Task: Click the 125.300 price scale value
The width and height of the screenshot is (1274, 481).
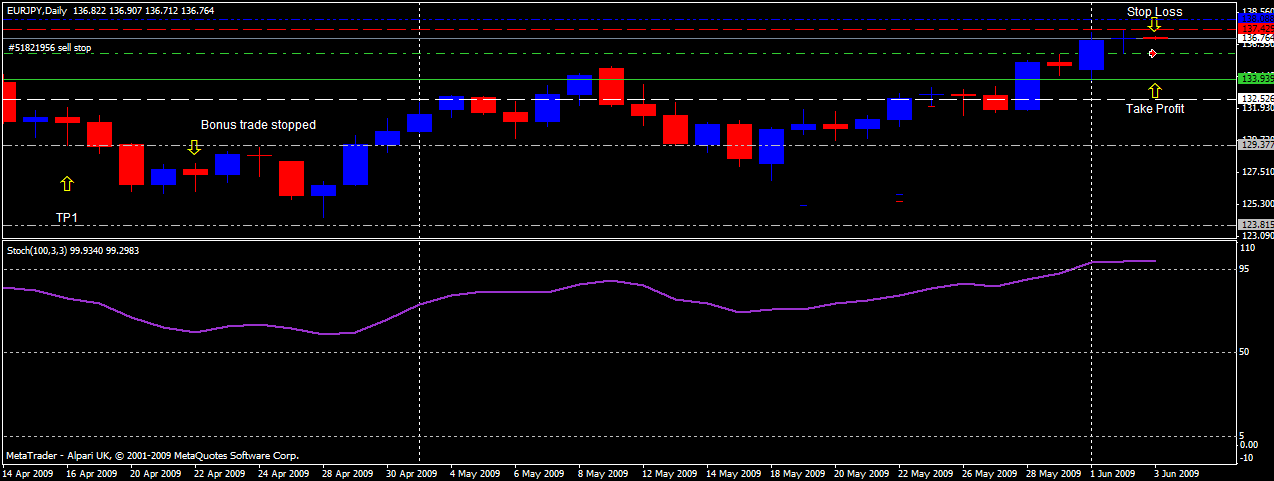Action: coord(1256,203)
